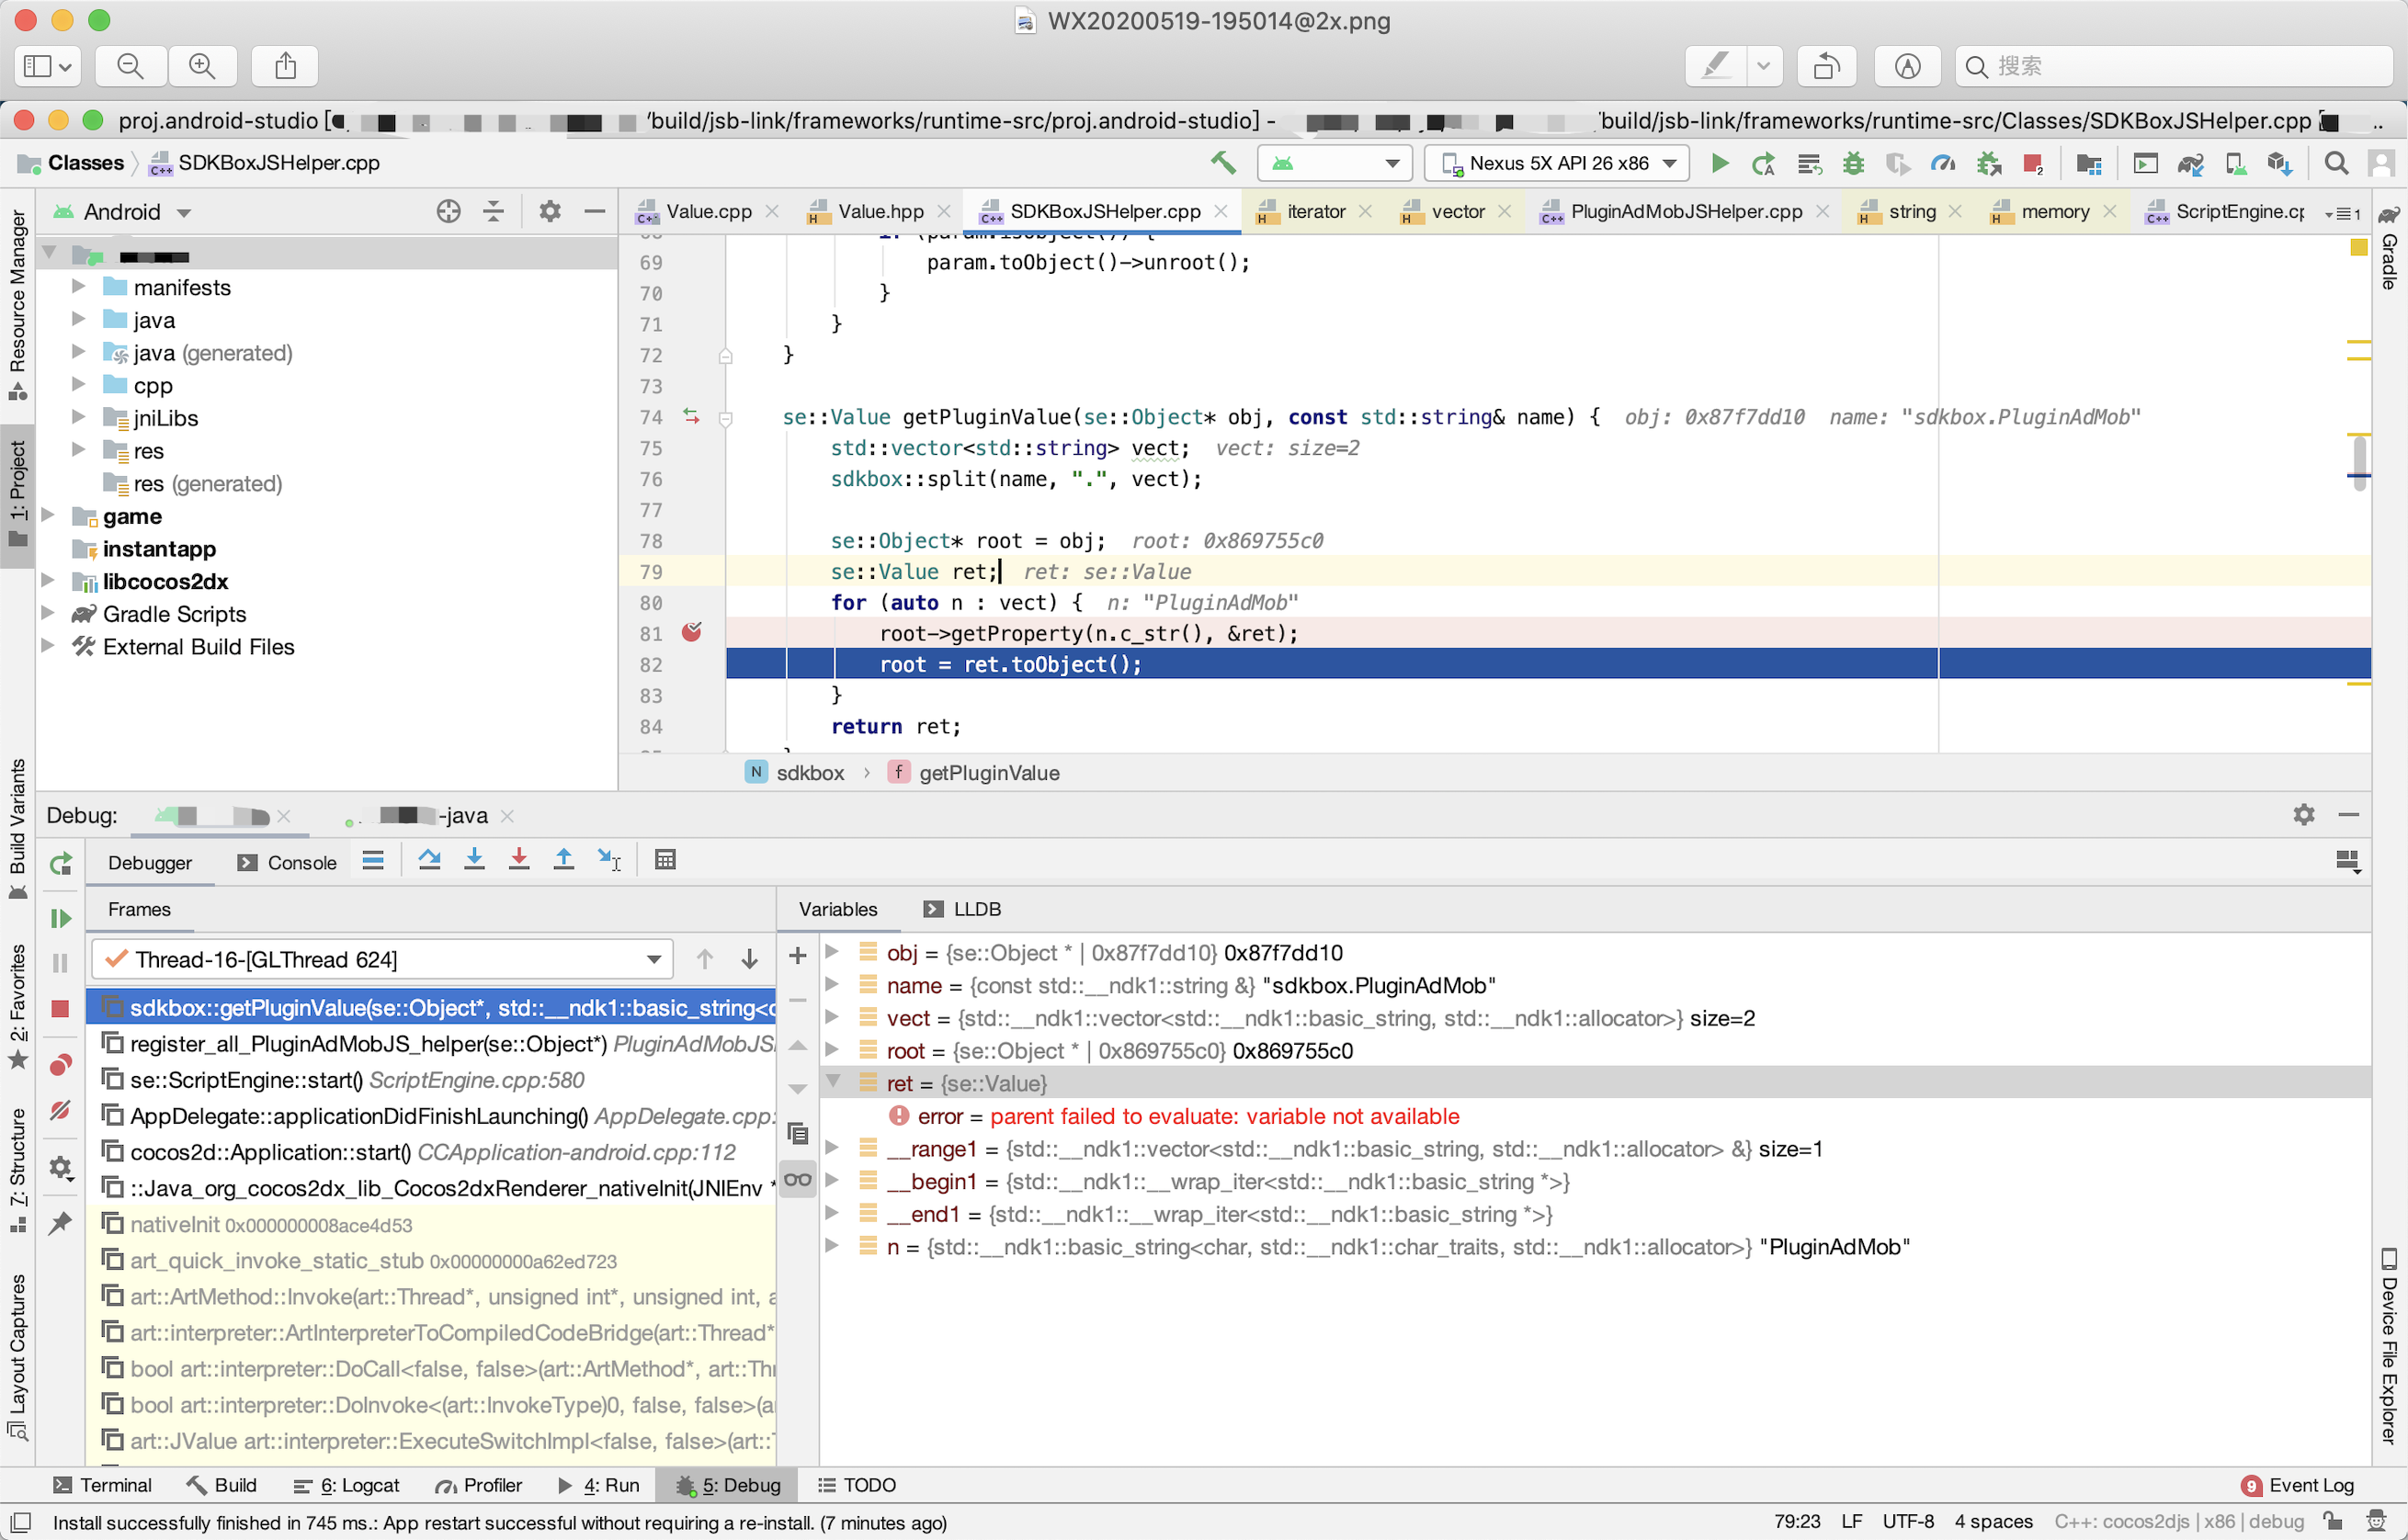The height and width of the screenshot is (1540, 2408).
Task: Open the Nexus 5X API 26 device dropdown
Action: pos(1557,163)
